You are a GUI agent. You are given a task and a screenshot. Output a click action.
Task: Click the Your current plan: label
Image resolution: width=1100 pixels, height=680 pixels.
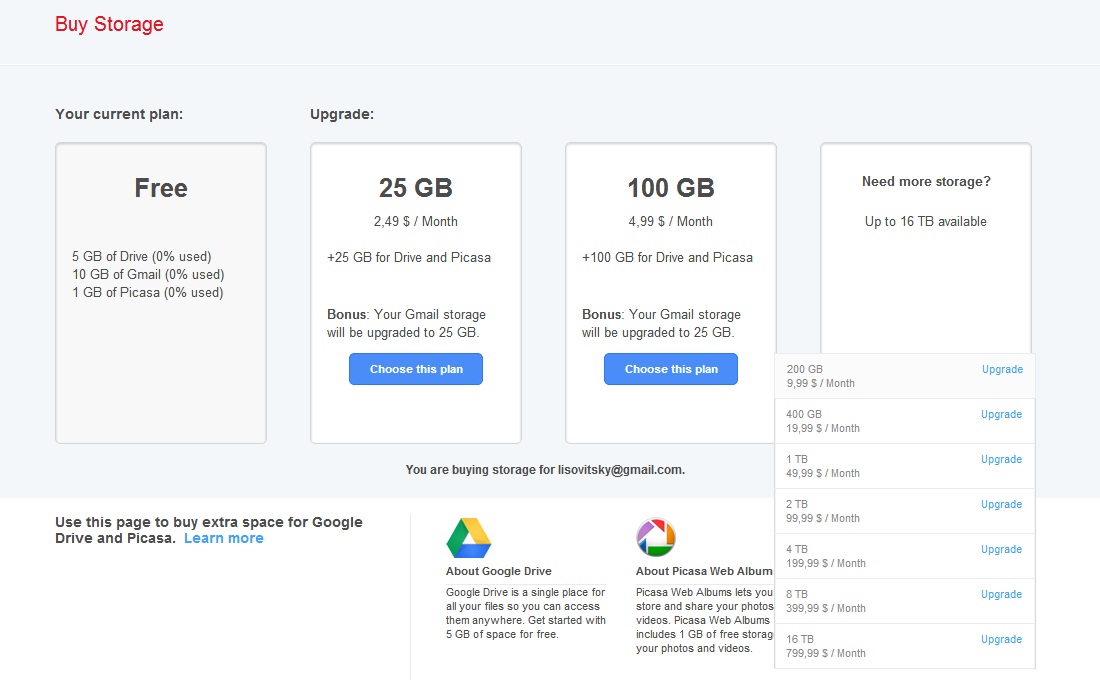[x=119, y=114]
